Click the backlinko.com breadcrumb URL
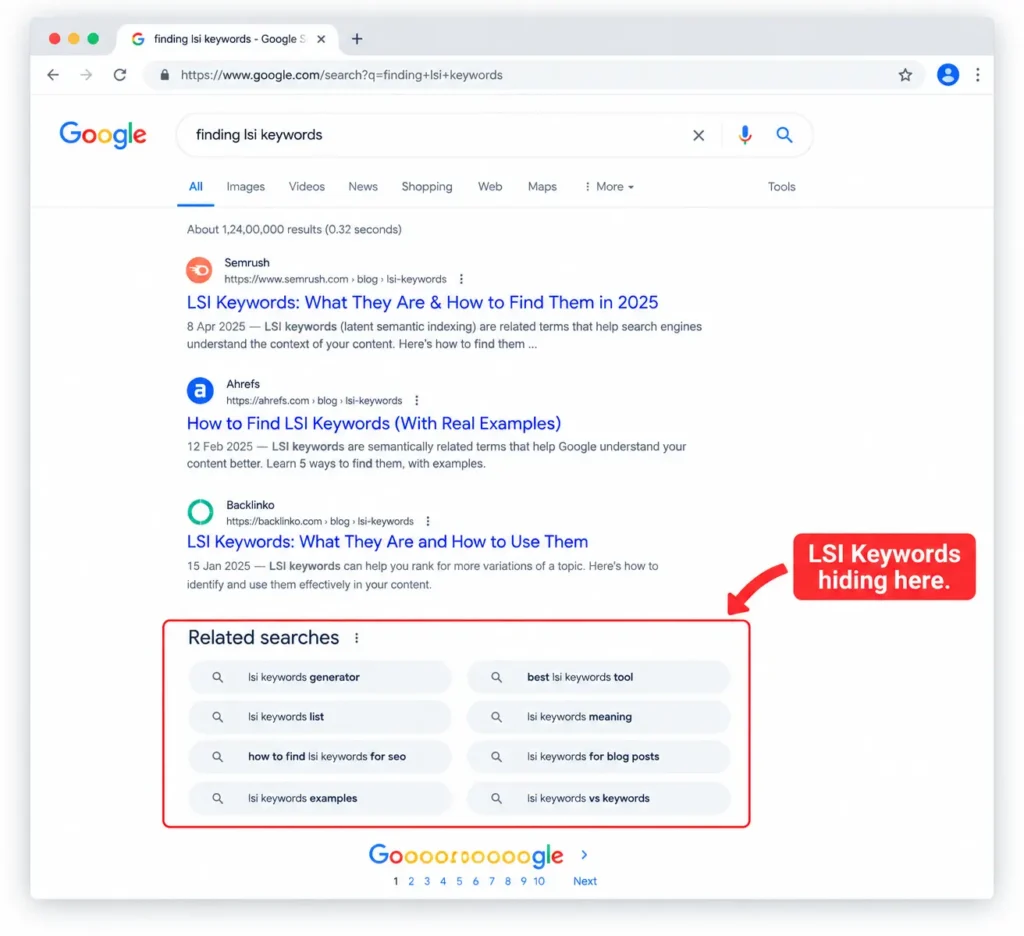1024x936 pixels. tap(320, 522)
